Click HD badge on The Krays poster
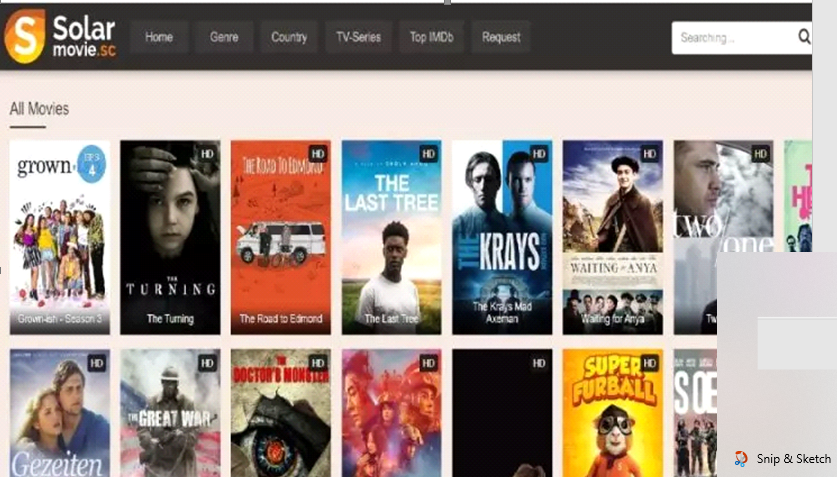The image size is (837, 477). pos(539,154)
